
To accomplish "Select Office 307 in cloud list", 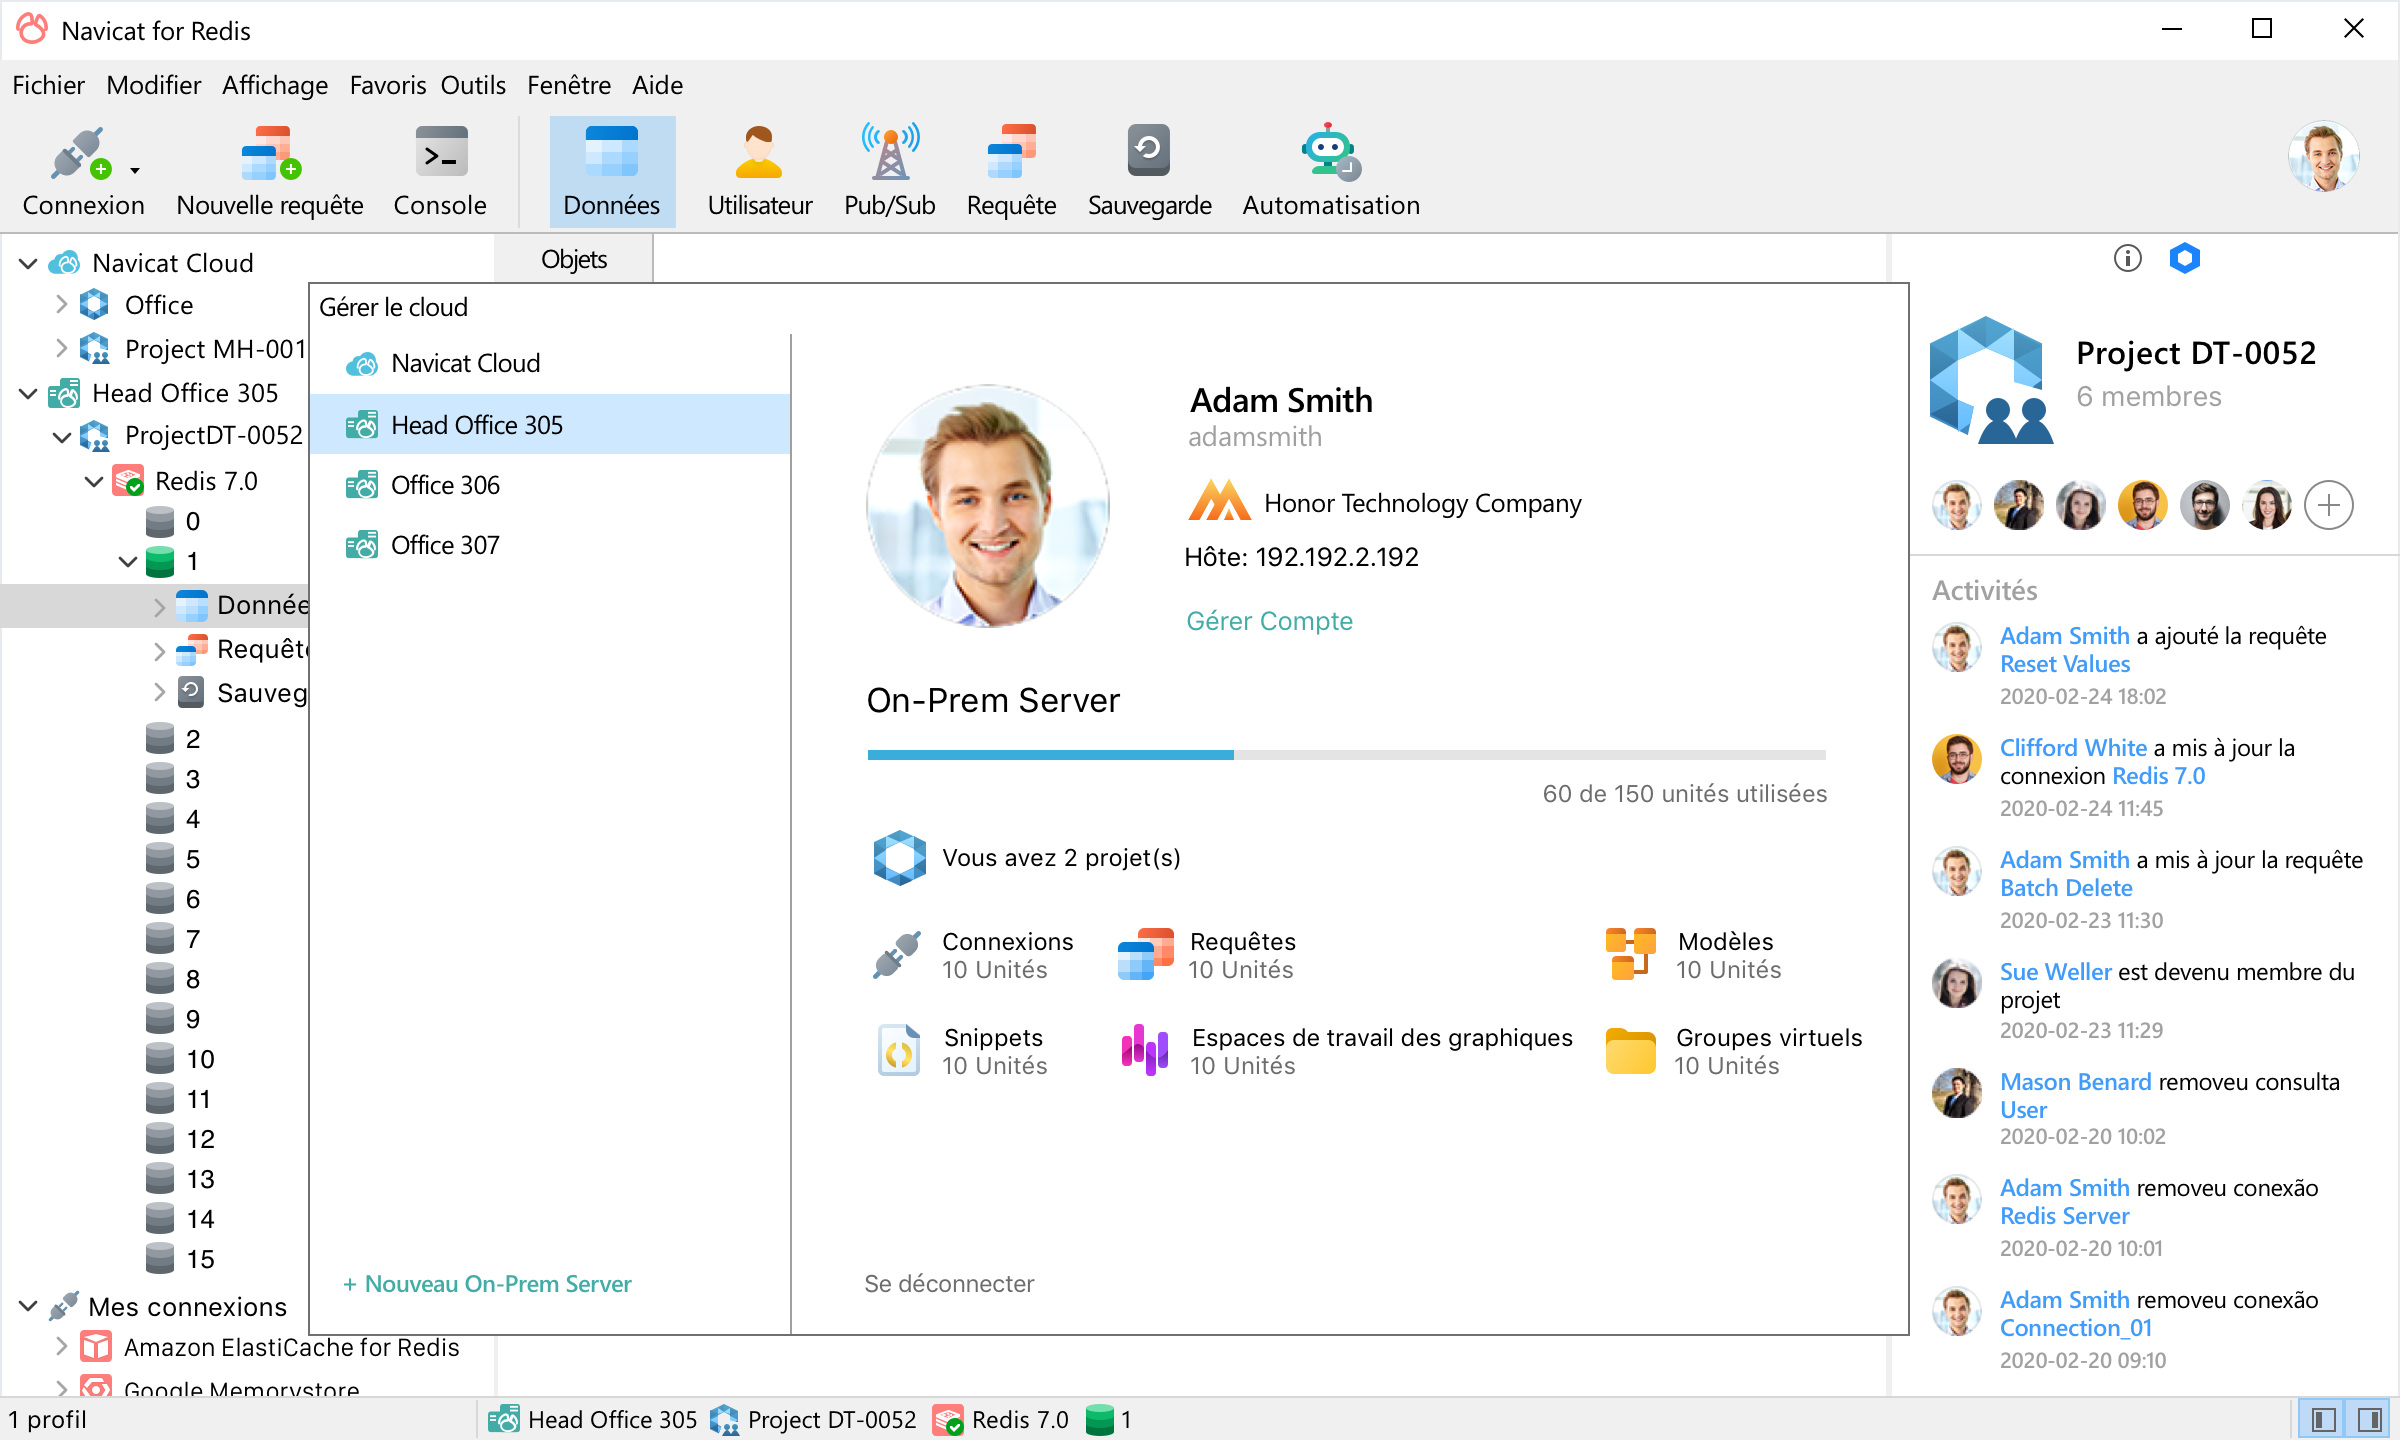I will tap(550, 545).
